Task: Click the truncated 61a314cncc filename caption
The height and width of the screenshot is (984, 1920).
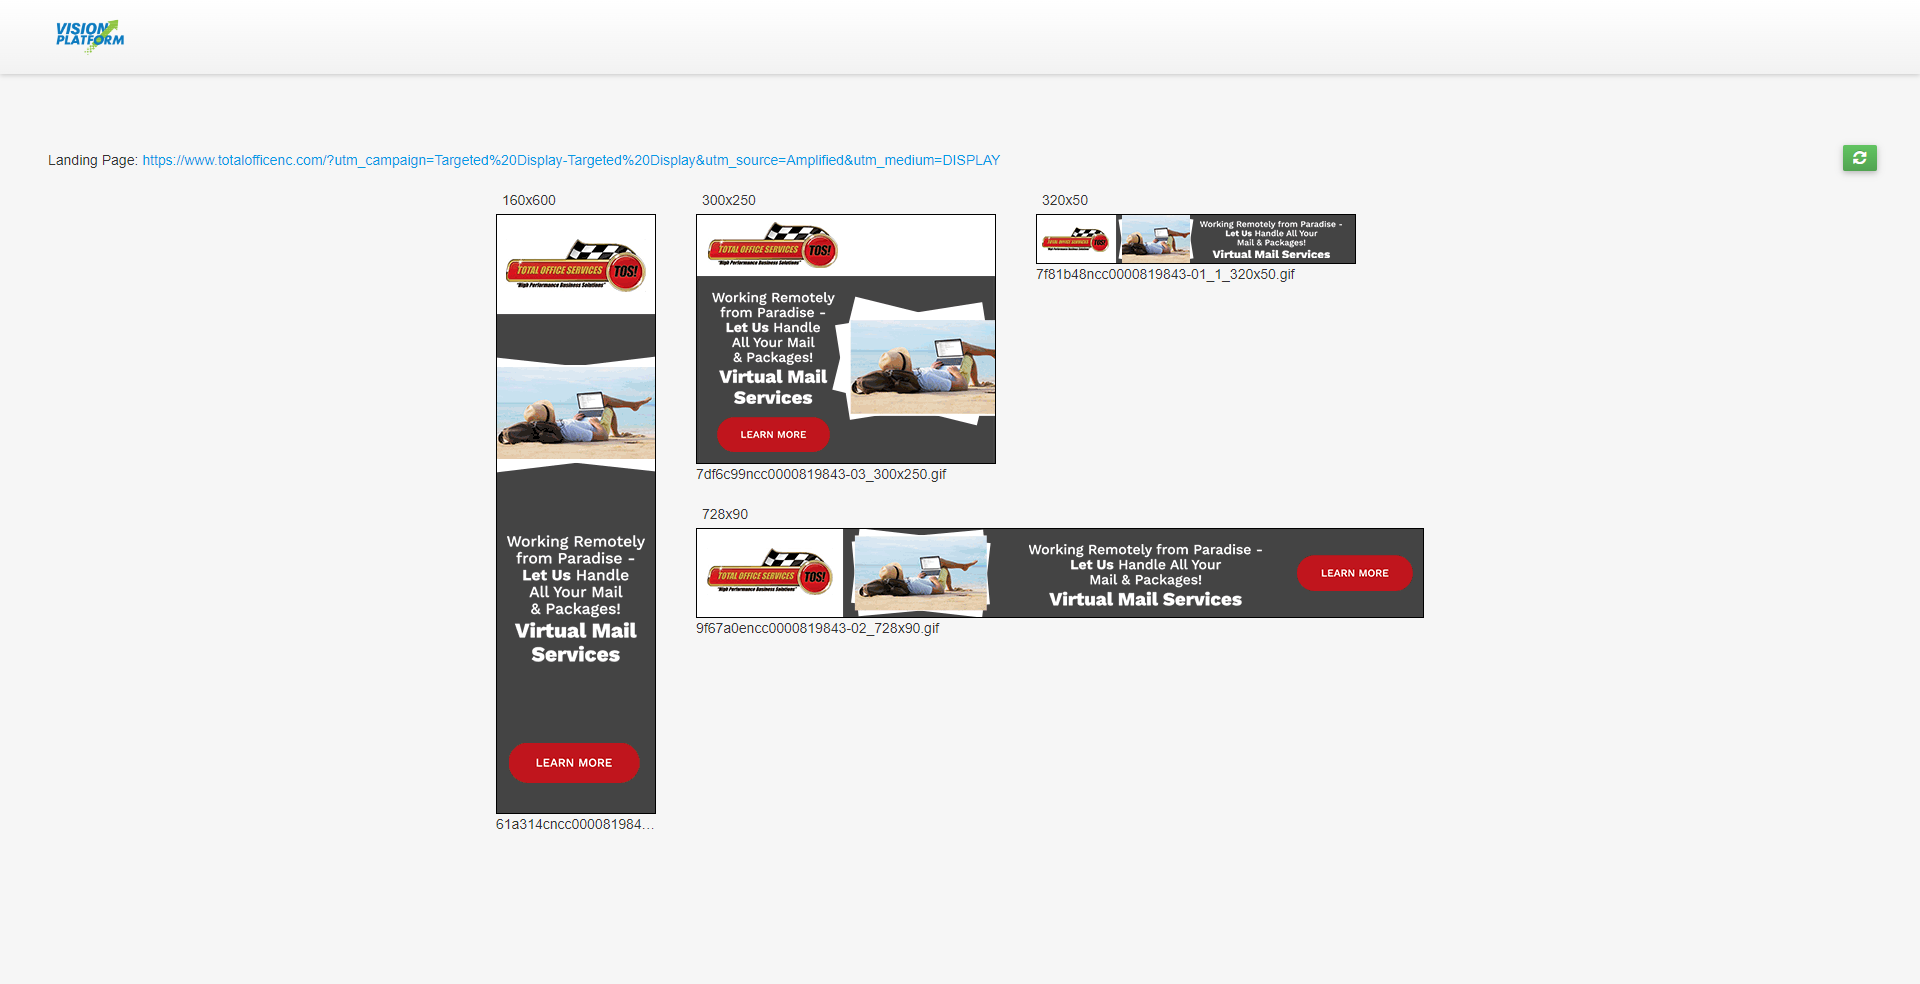Action: coord(575,824)
